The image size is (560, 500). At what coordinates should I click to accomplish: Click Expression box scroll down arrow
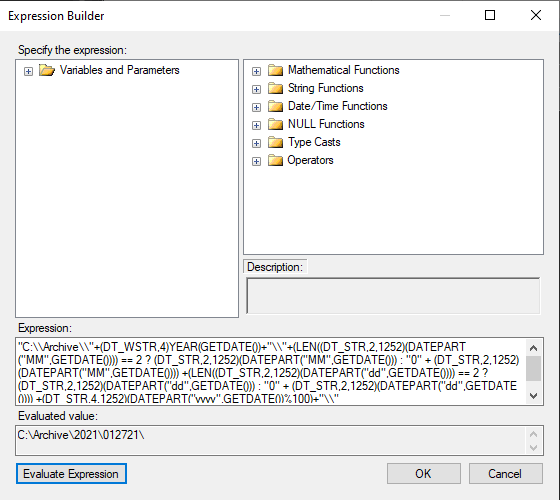534,395
